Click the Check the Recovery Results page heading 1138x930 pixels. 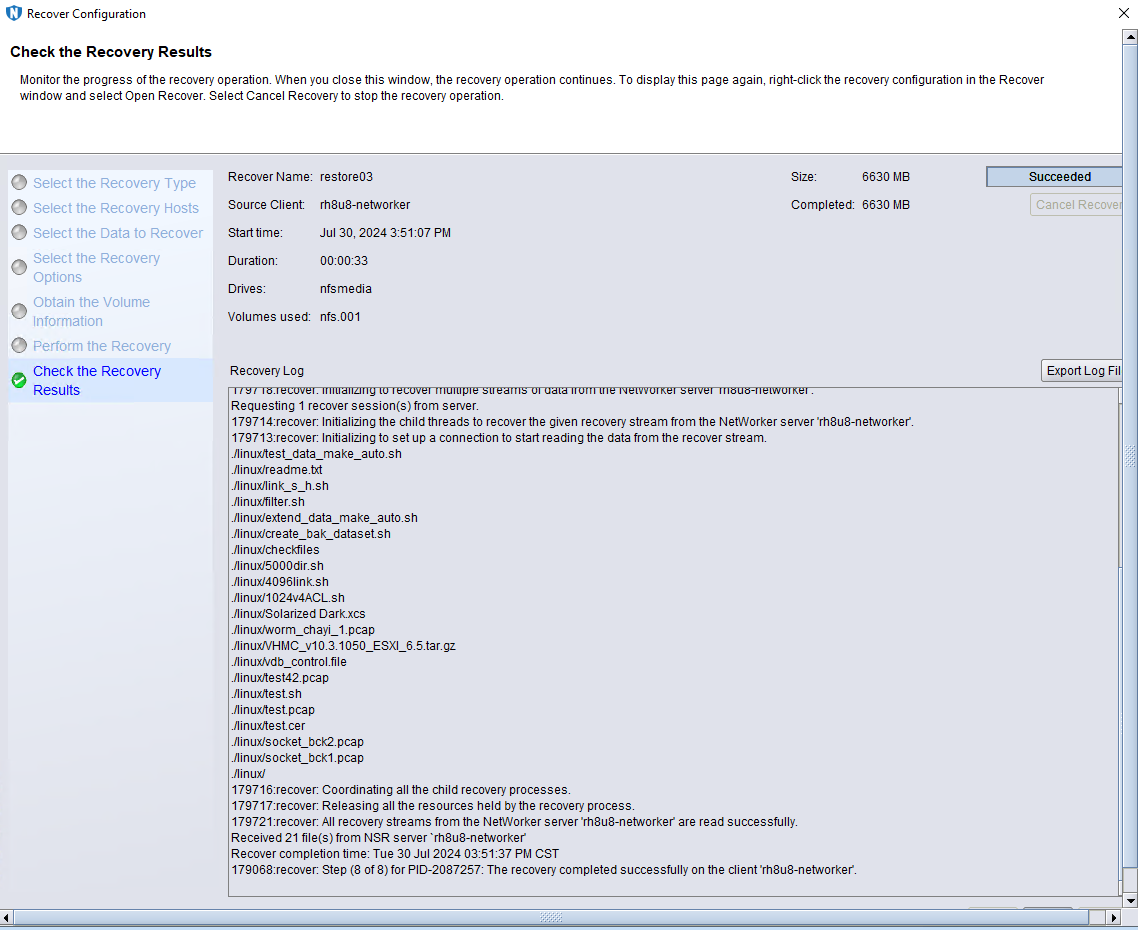pyautogui.click(x=111, y=52)
